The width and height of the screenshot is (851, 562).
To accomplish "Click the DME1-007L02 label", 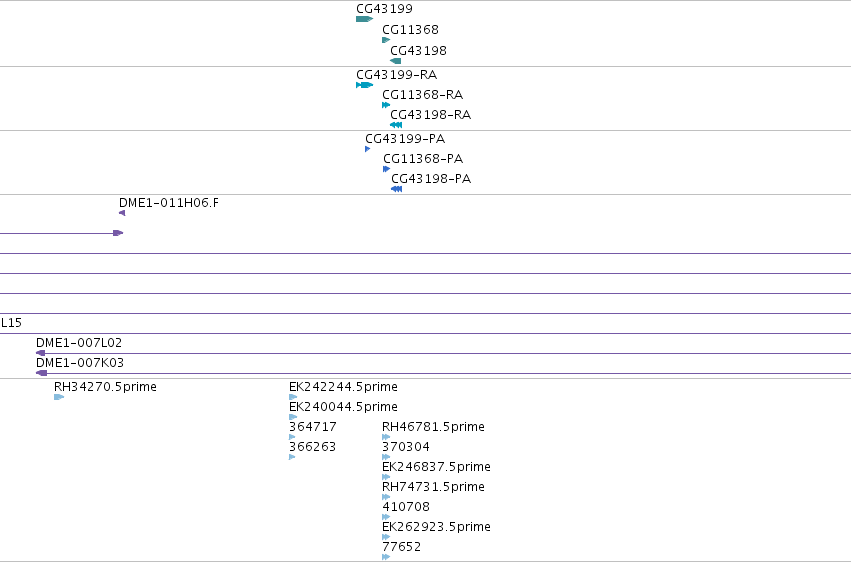I will click(79, 343).
